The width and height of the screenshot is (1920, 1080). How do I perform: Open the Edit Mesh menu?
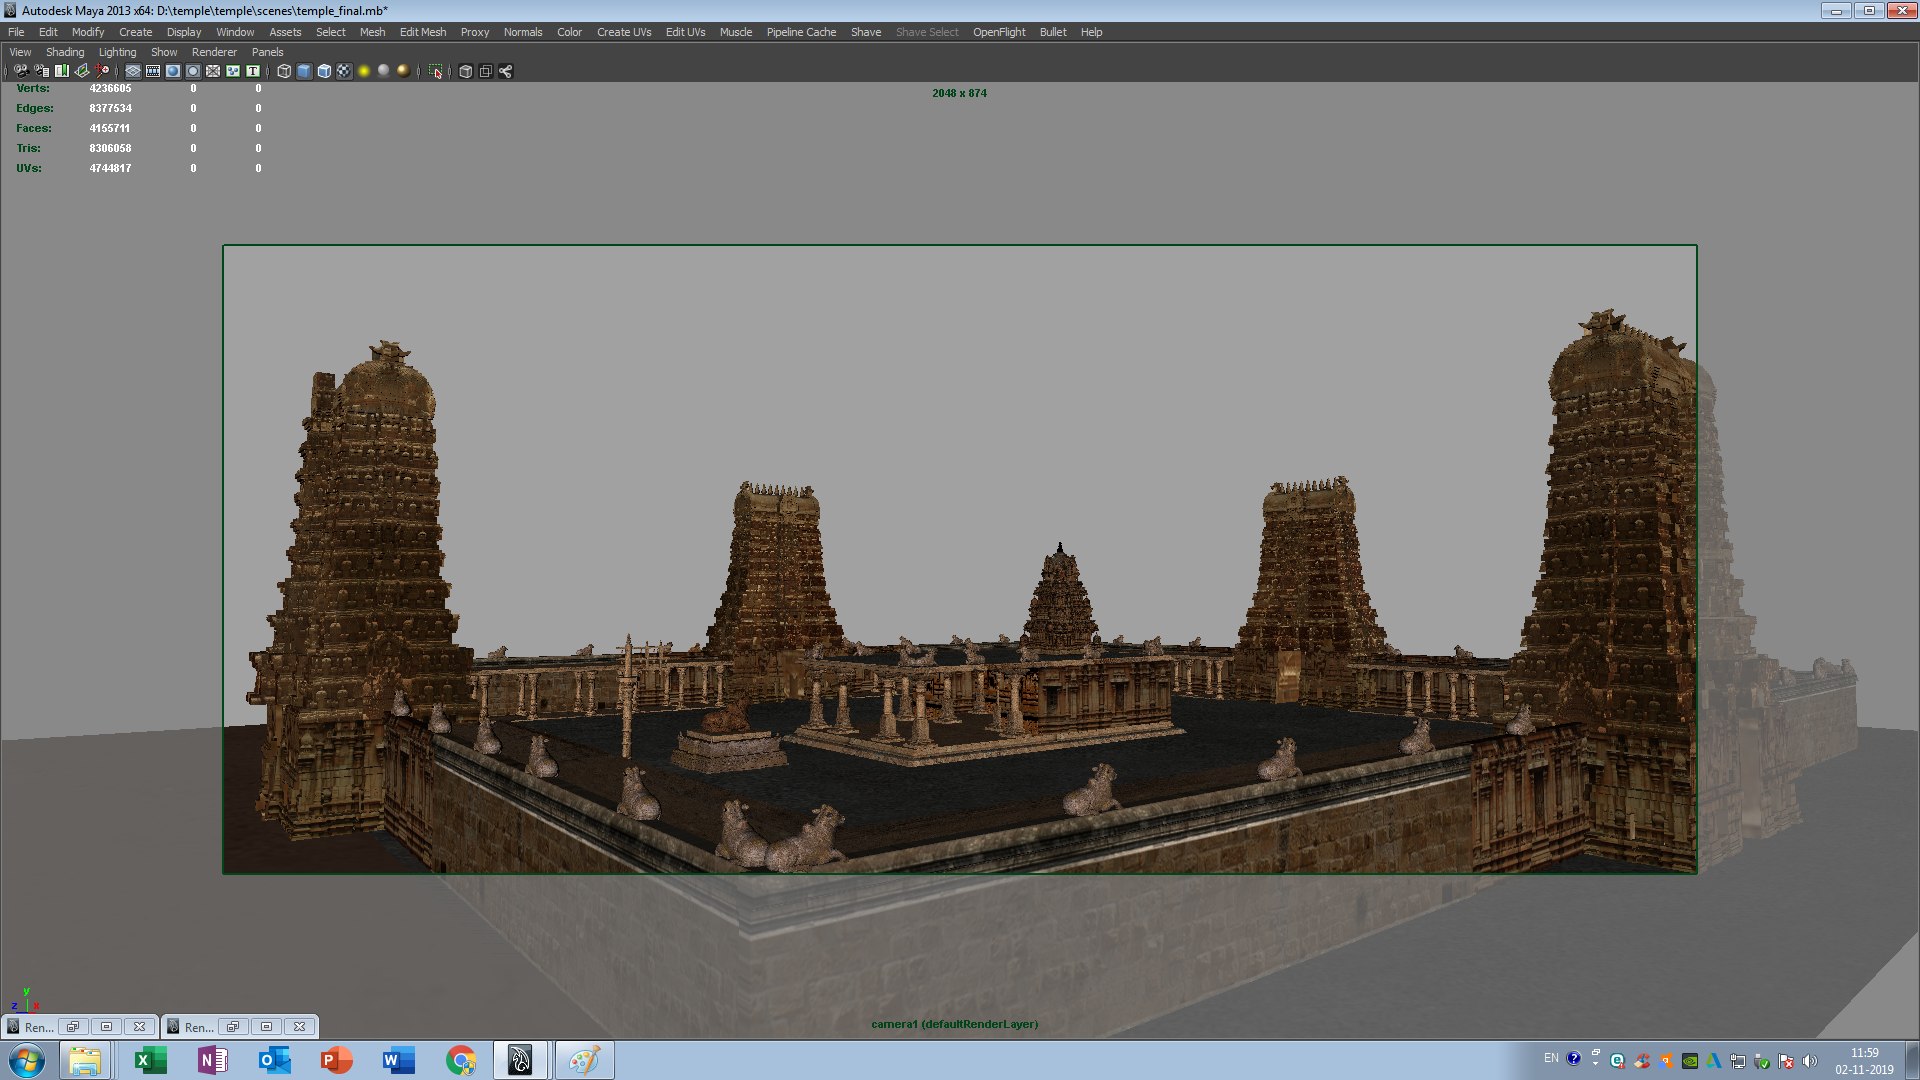(423, 32)
